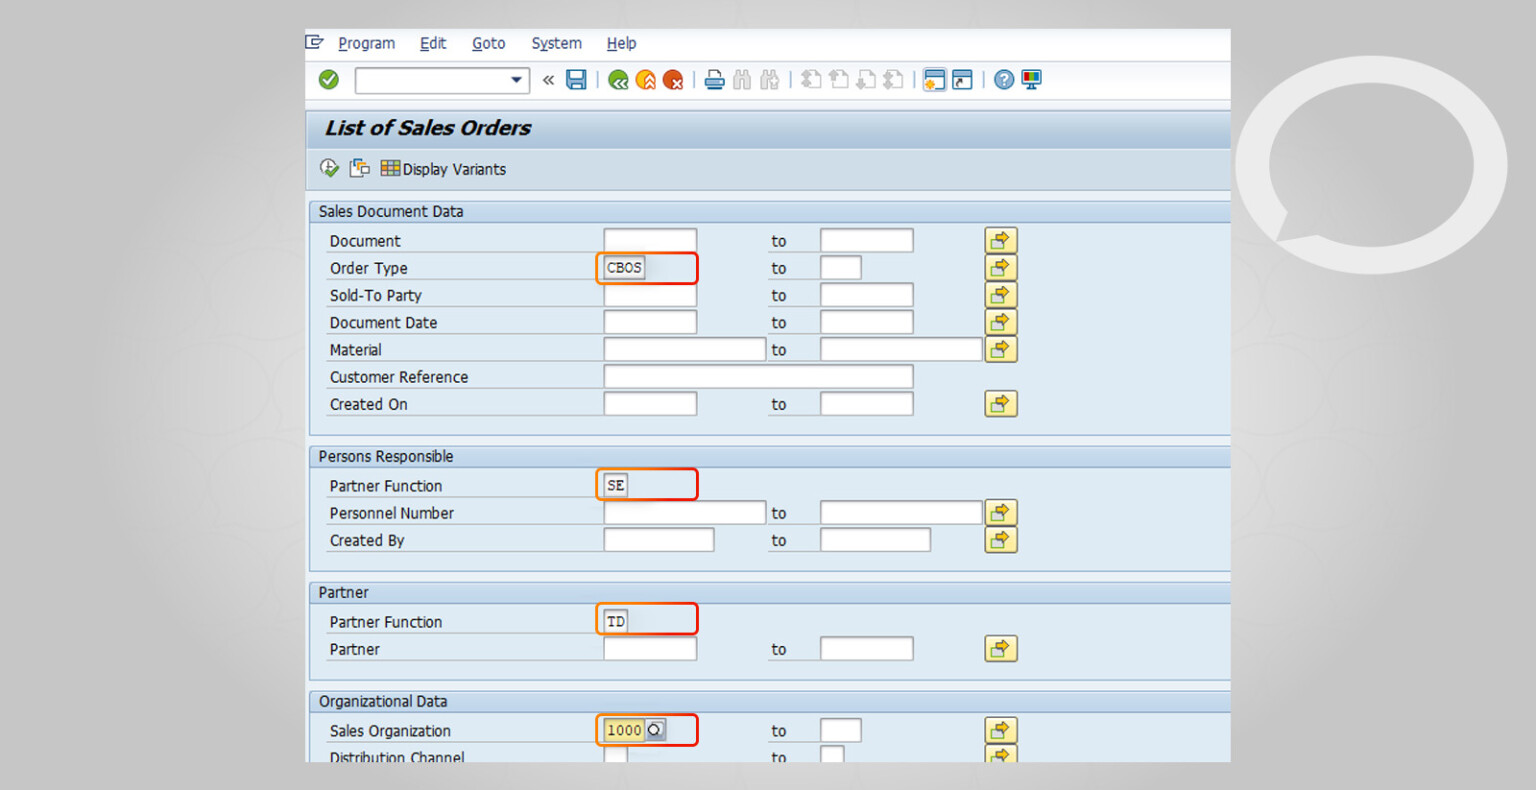1536x790 pixels.
Task: Open the Help question mark icon
Action: 1004,80
